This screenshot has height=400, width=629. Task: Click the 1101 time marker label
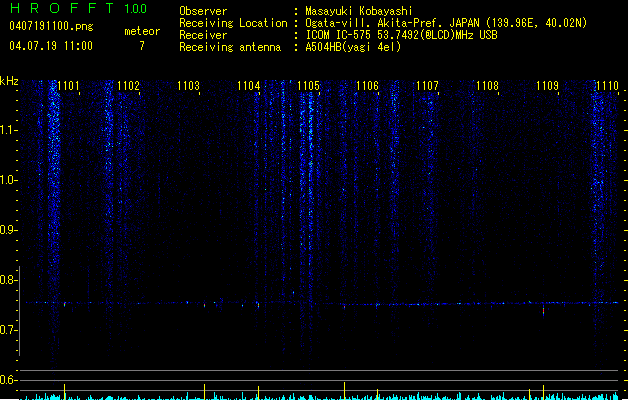[x=68, y=86]
